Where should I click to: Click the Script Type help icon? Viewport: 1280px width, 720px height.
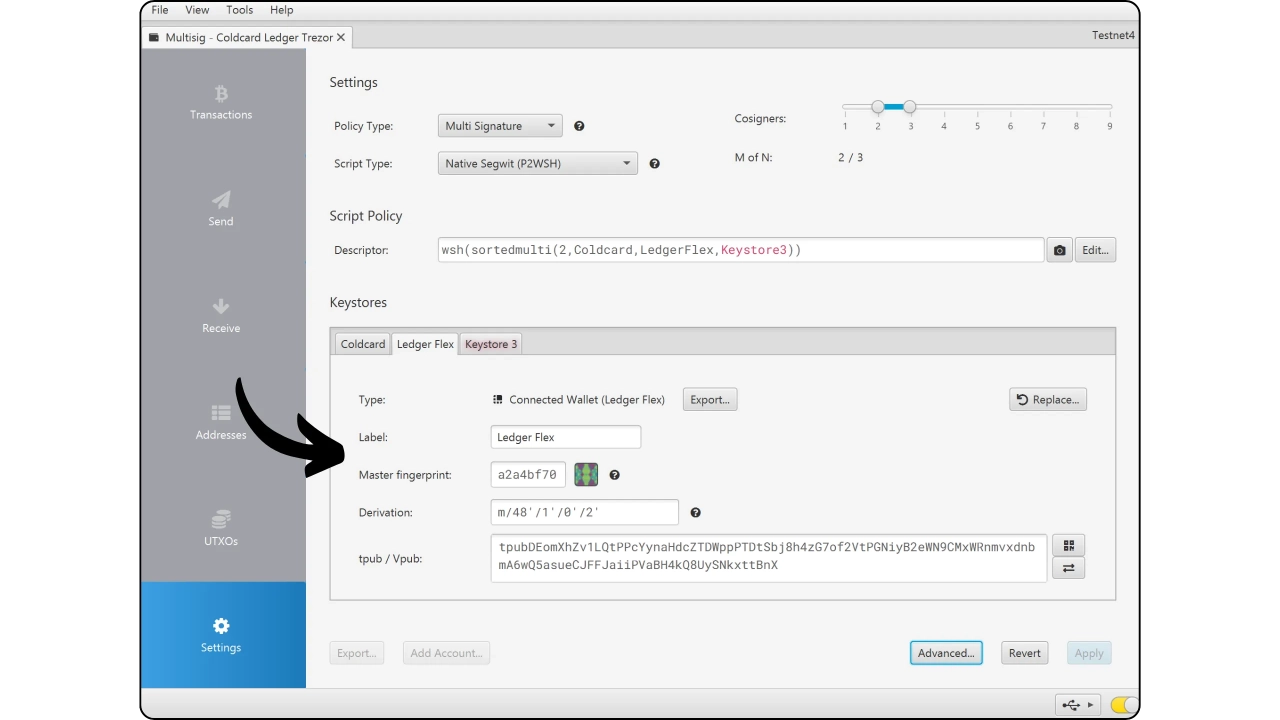[654, 163]
